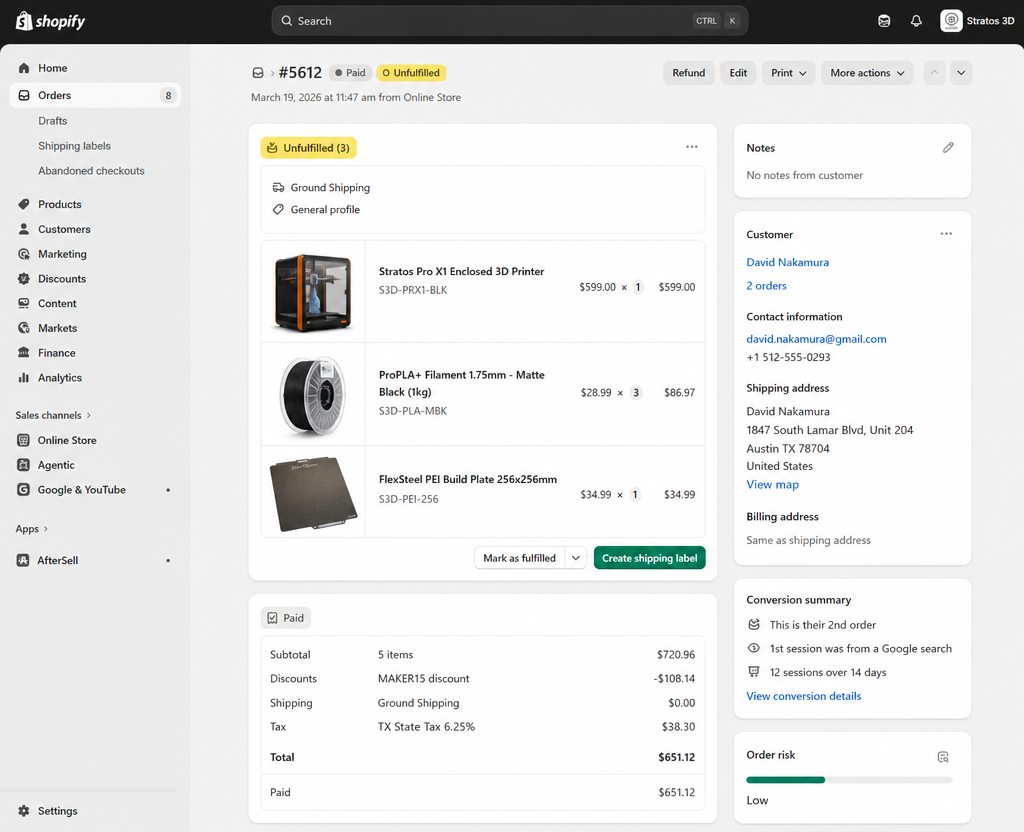The height and width of the screenshot is (832, 1024).
Task: Open ProPLA+ Filament product title
Action: (461, 383)
